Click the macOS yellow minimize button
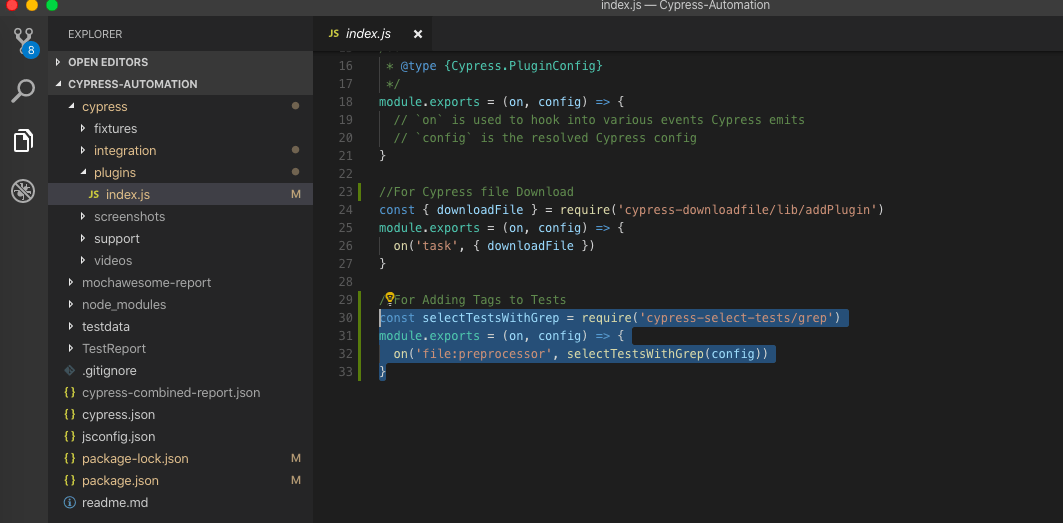 tap(32, 5)
